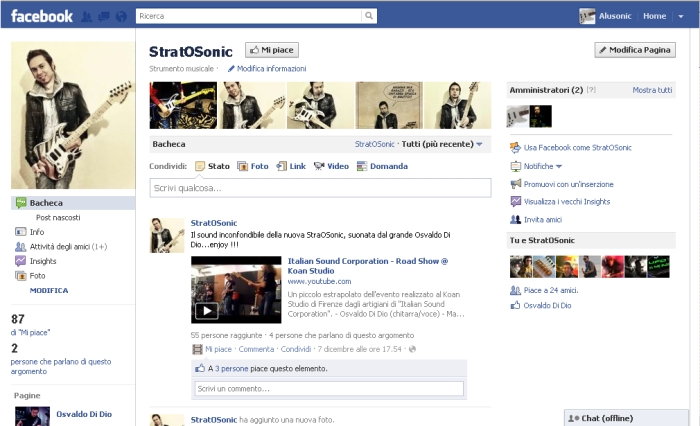Image resolution: width=700 pixels, height=426 pixels.
Task: Click Piace a 24 amici link
Action: coord(550,290)
